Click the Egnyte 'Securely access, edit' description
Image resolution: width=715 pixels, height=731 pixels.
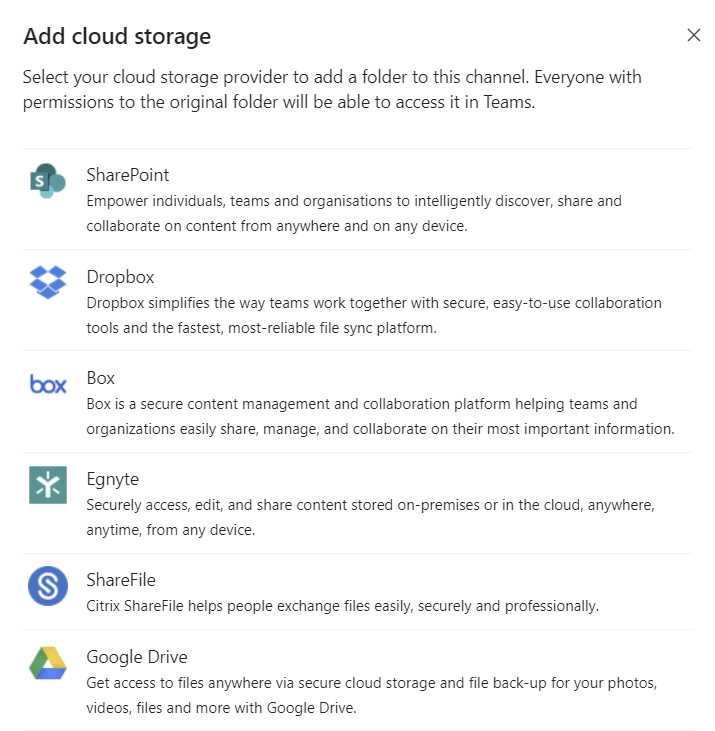[x=371, y=517]
